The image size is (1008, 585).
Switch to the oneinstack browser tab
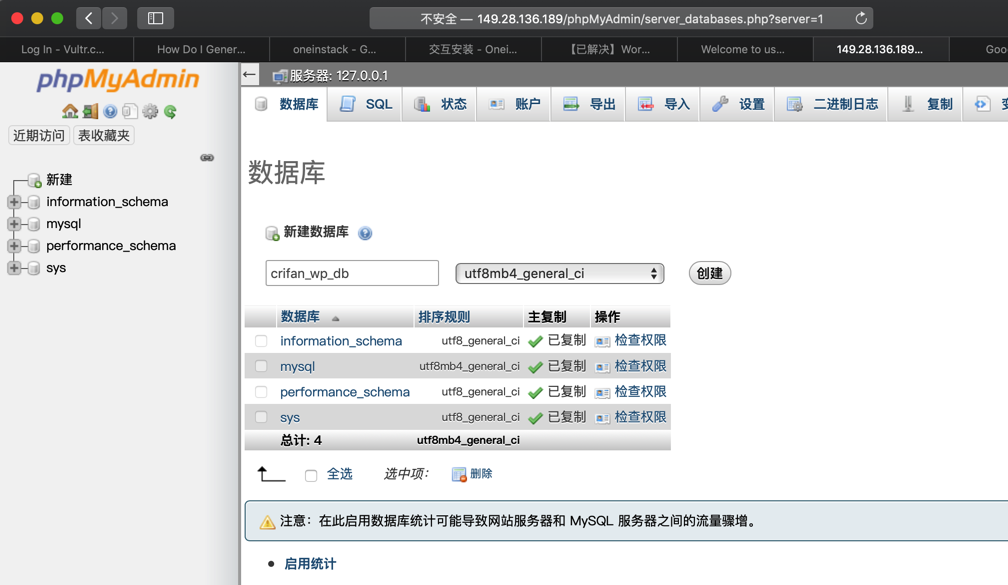pos(338,50)
